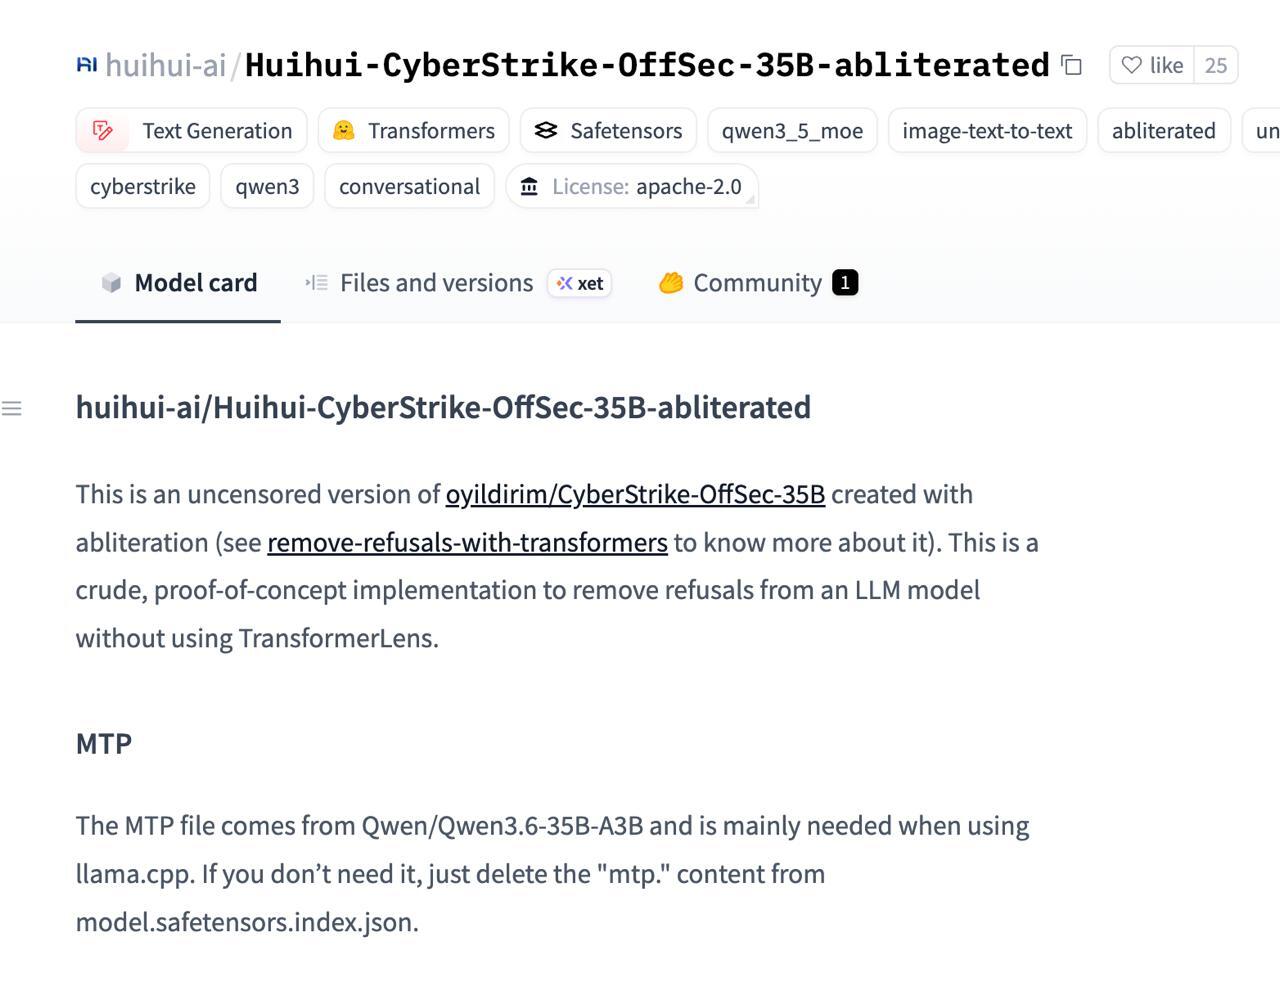The width and height of the screenshot is (1280, 987).
Task: Select the abliterated tag
Action: point(1164,131)
